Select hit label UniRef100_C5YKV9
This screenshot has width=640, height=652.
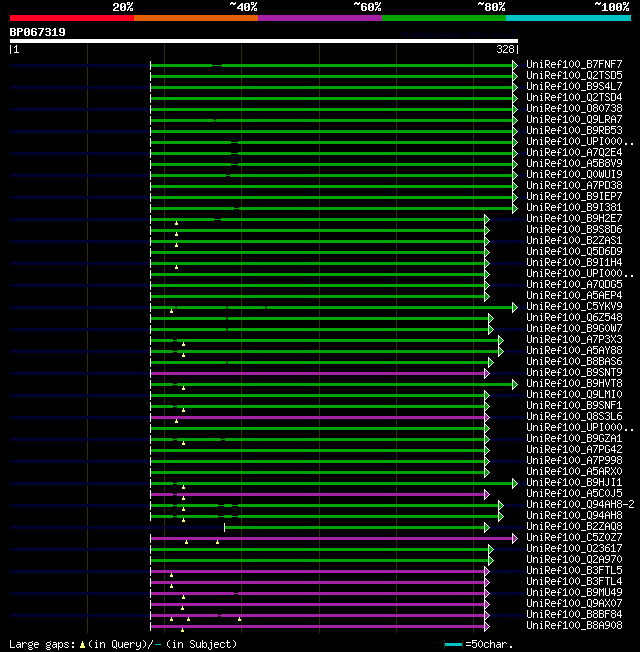pyautogui.click(x=574, y=307)
